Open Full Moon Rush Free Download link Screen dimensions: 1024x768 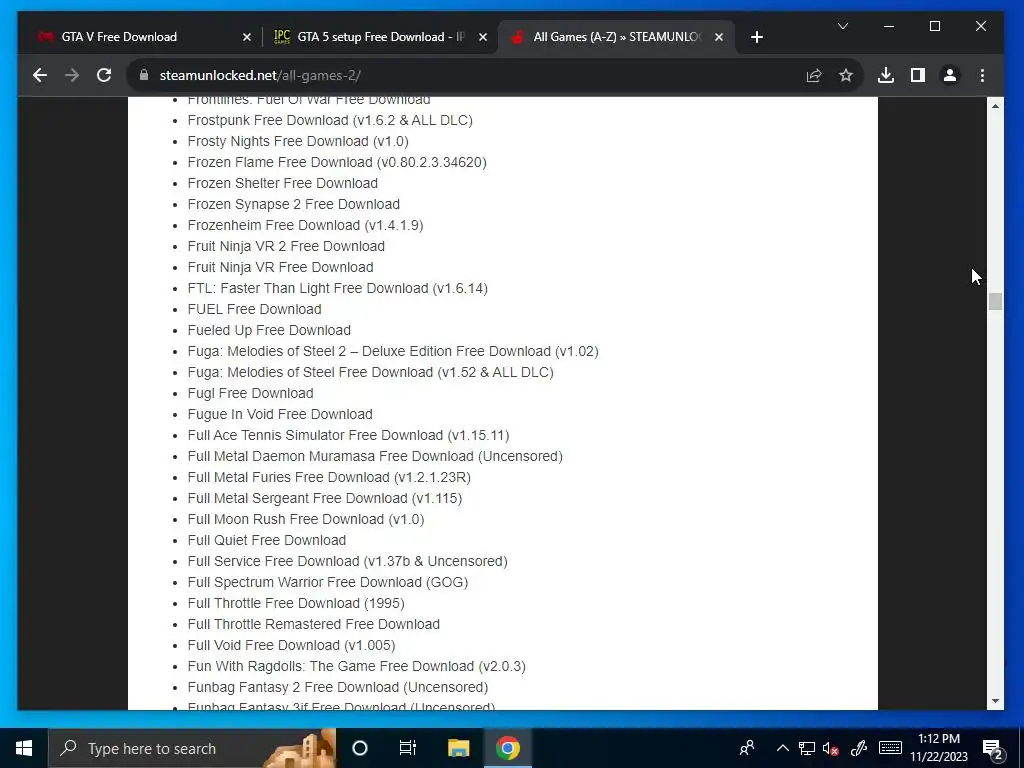click(306, 519)
